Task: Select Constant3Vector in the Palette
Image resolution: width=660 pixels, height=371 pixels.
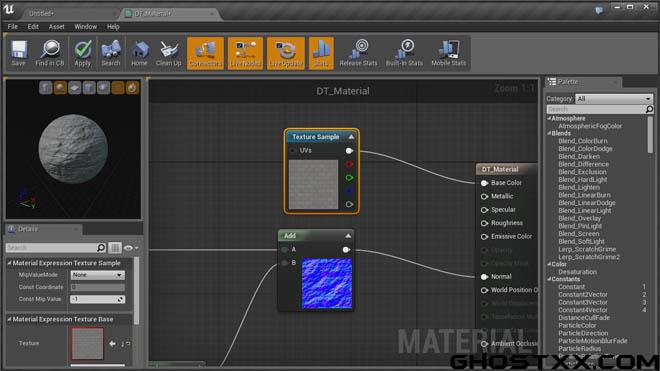Action: coord(583,302)
